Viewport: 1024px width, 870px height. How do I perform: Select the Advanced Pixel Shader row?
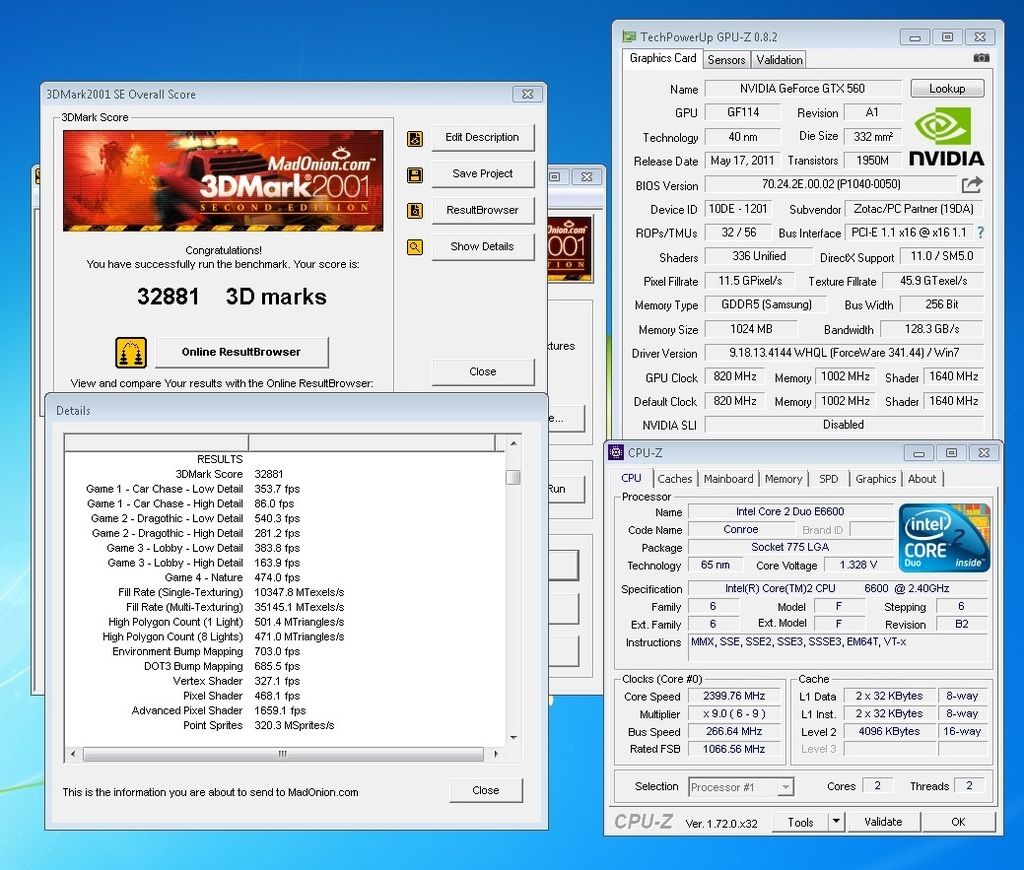point(219,711)
